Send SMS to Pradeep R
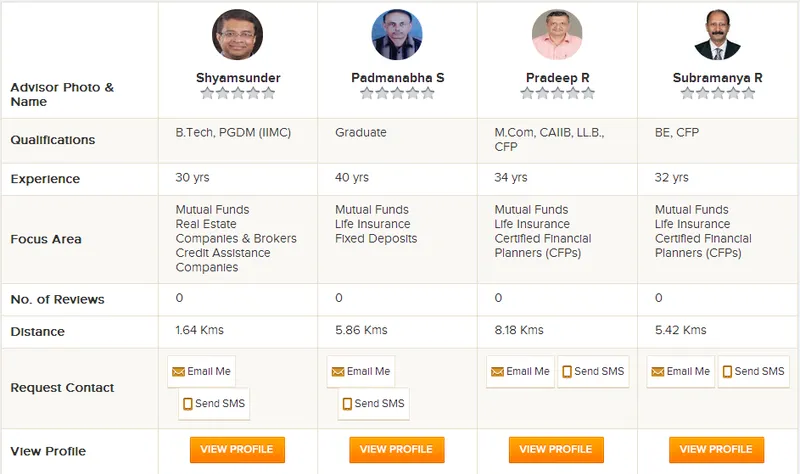Viewport: 800px width, 474px height. click(593, 371)
